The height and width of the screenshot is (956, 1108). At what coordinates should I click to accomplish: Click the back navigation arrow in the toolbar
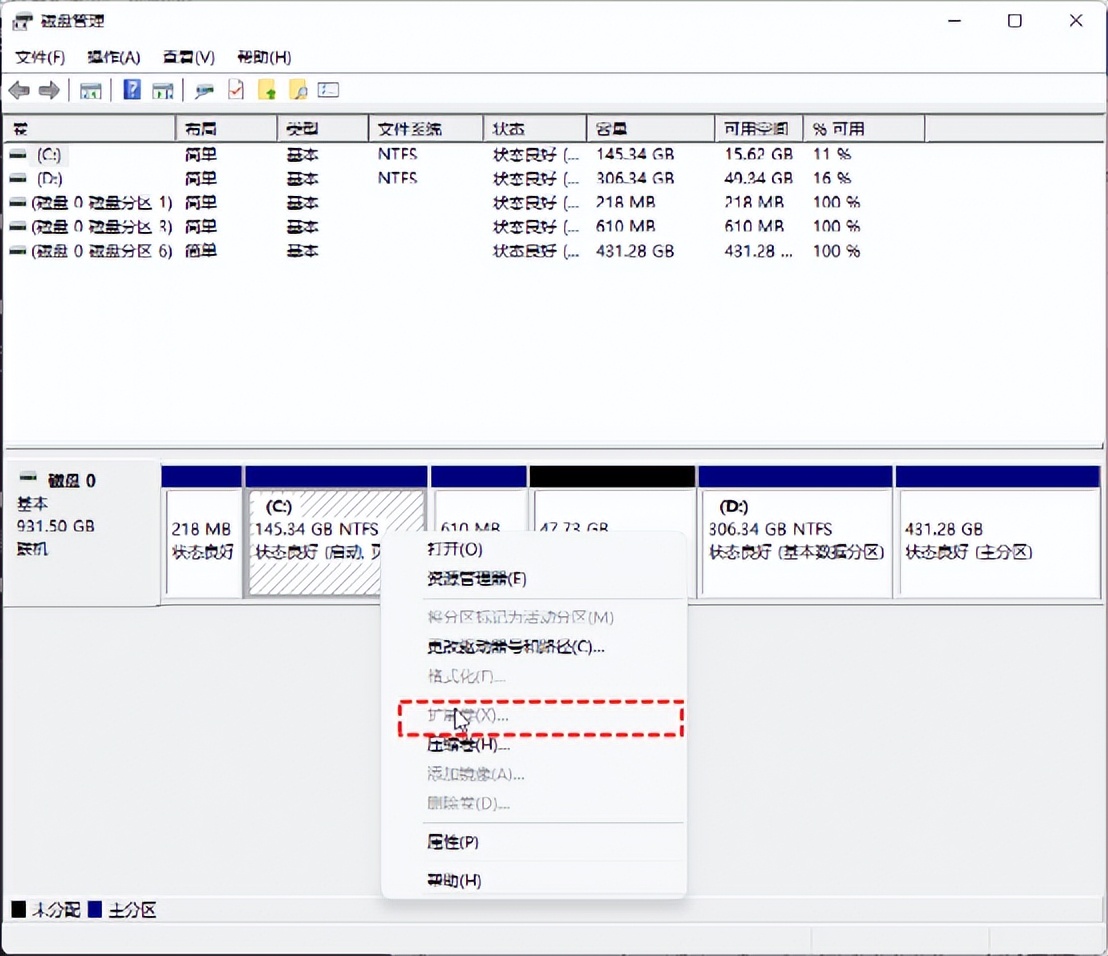18,90
